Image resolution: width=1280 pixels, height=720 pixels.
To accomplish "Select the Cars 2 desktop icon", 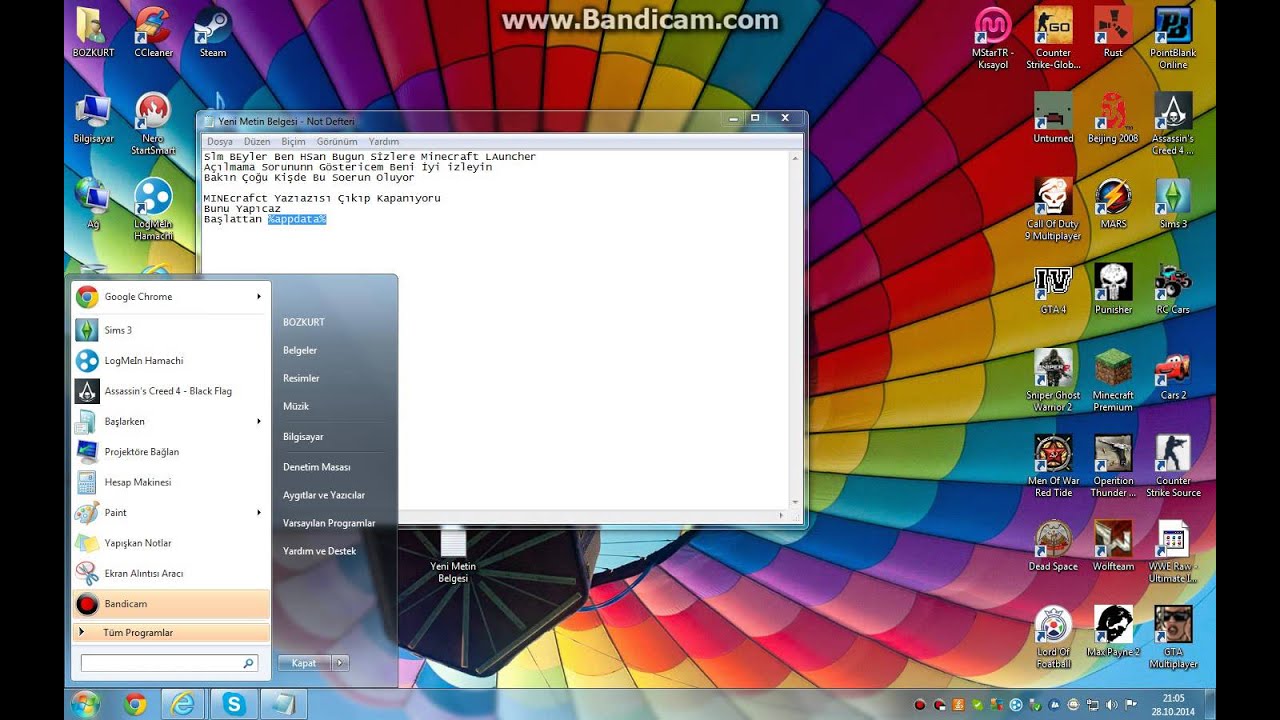I will coord(1173,375).
